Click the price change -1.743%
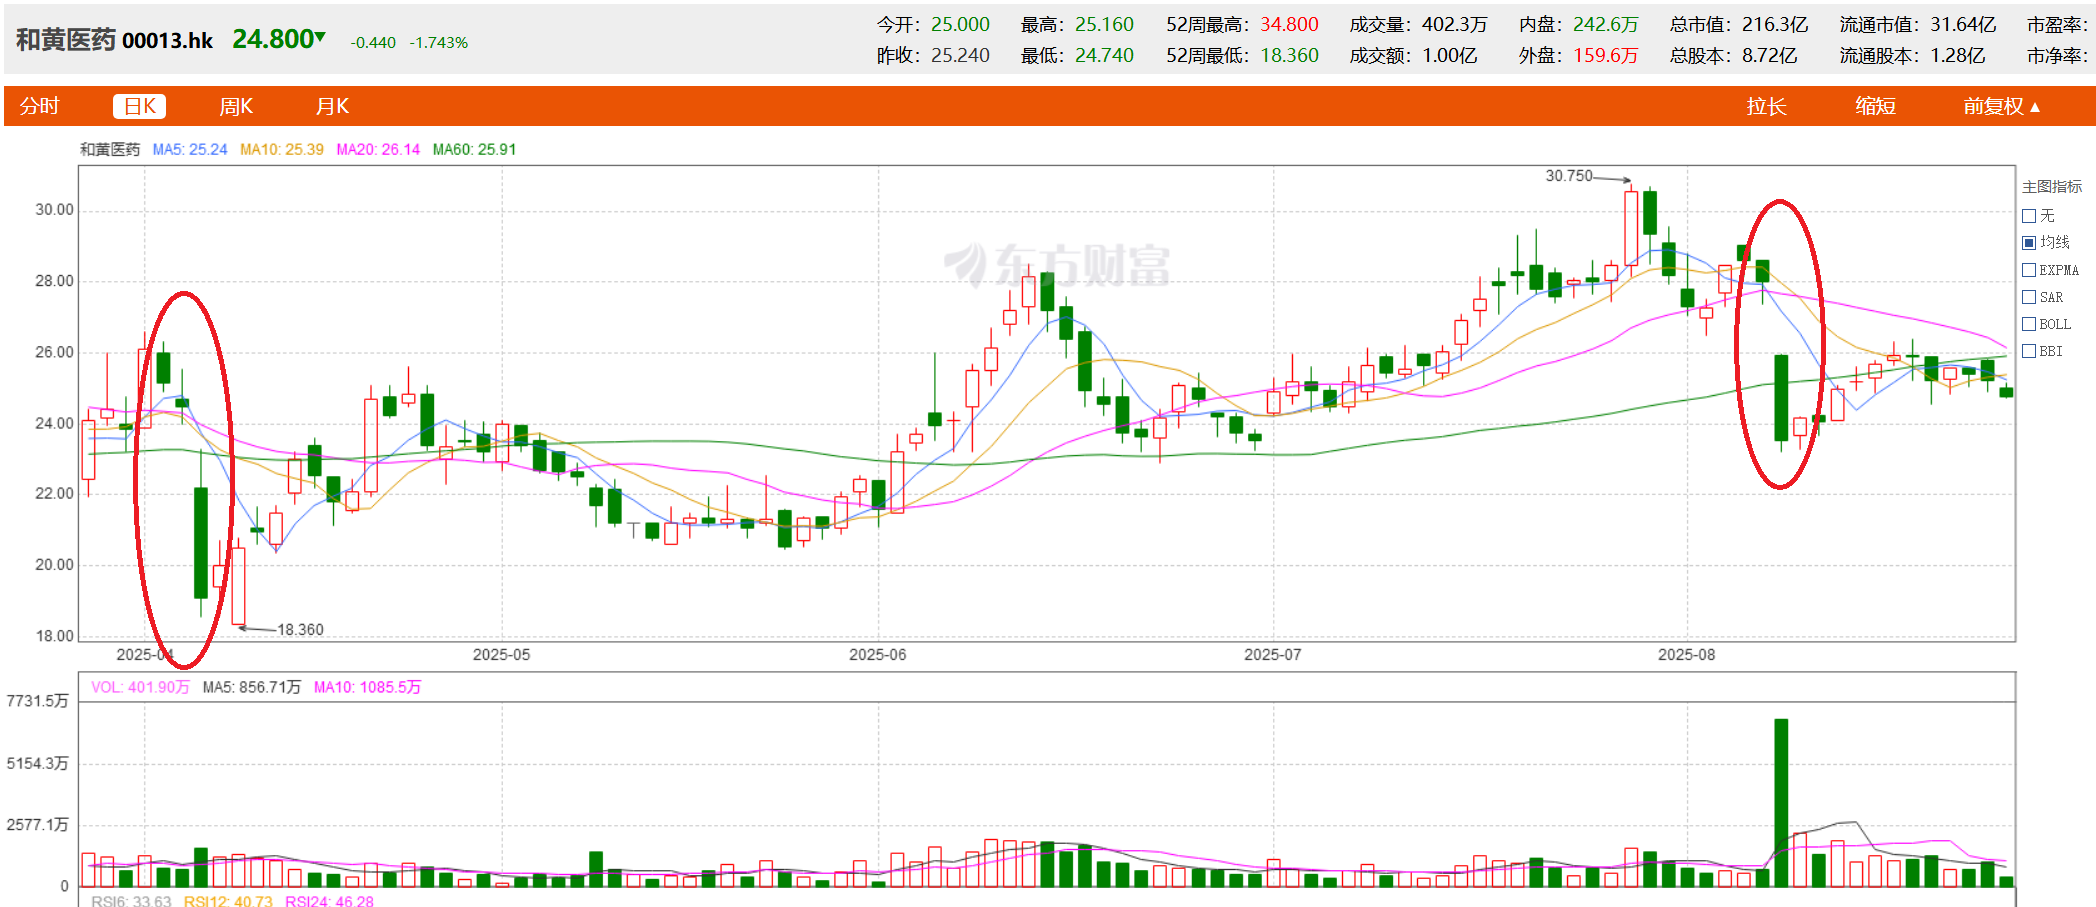This screenshot has width=2096, height=907. [438, 43]
